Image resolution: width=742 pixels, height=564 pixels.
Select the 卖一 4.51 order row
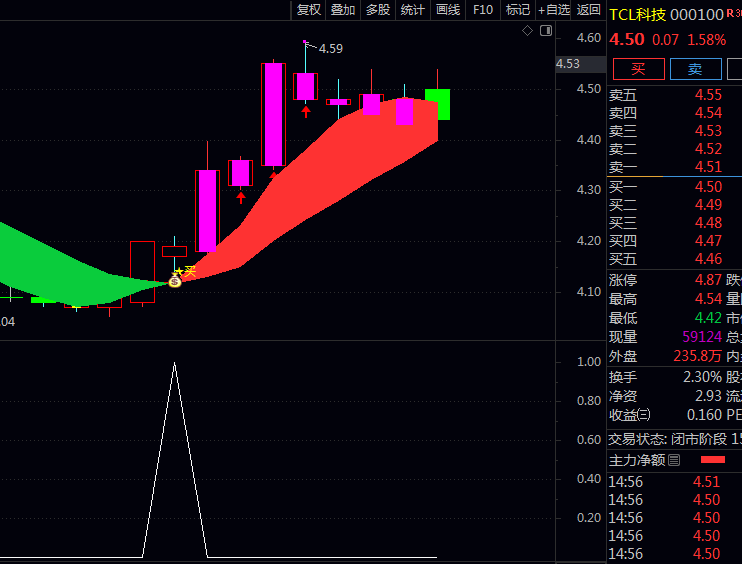tap(674, 167)
